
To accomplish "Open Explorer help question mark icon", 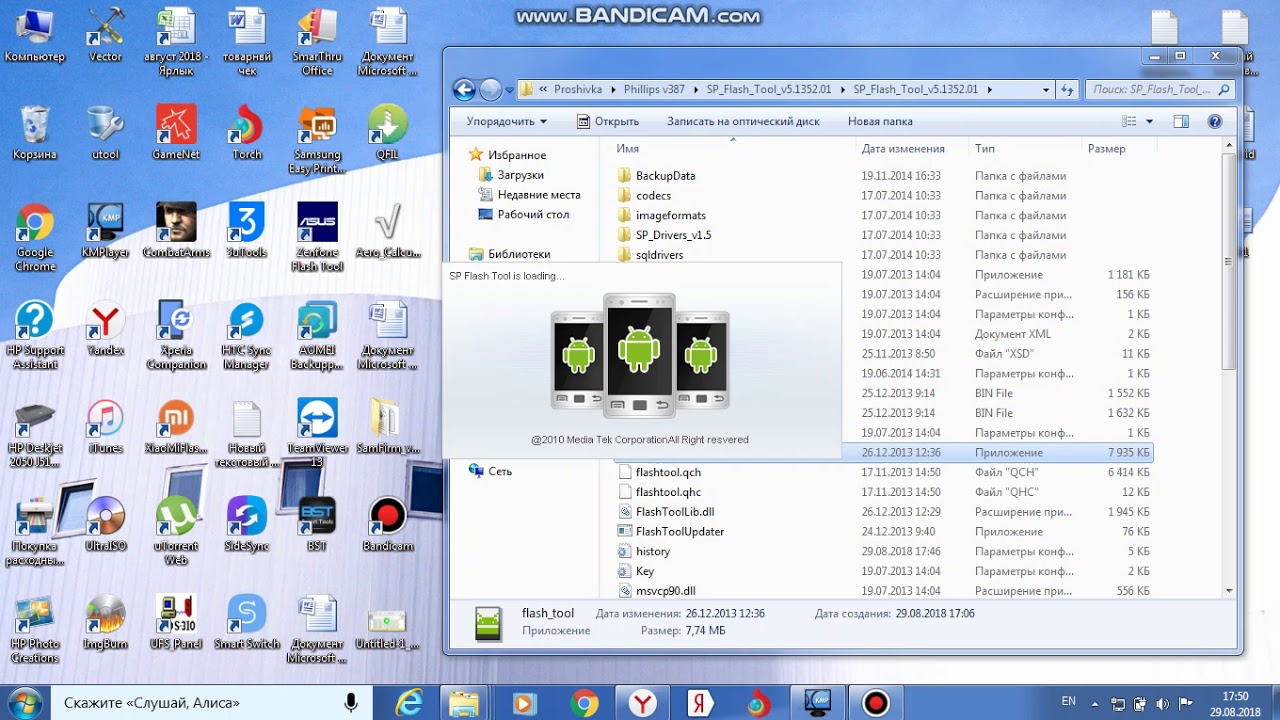I will coord(1215,121).
